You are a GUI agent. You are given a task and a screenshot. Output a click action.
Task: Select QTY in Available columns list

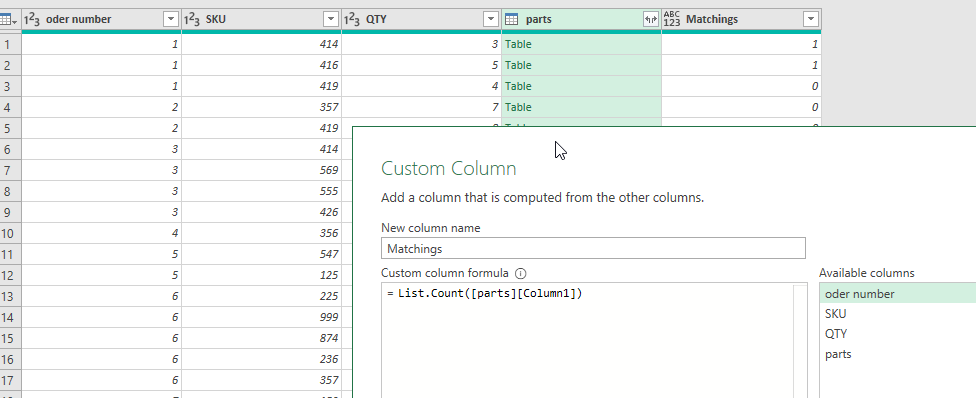[x=898, y=333]
